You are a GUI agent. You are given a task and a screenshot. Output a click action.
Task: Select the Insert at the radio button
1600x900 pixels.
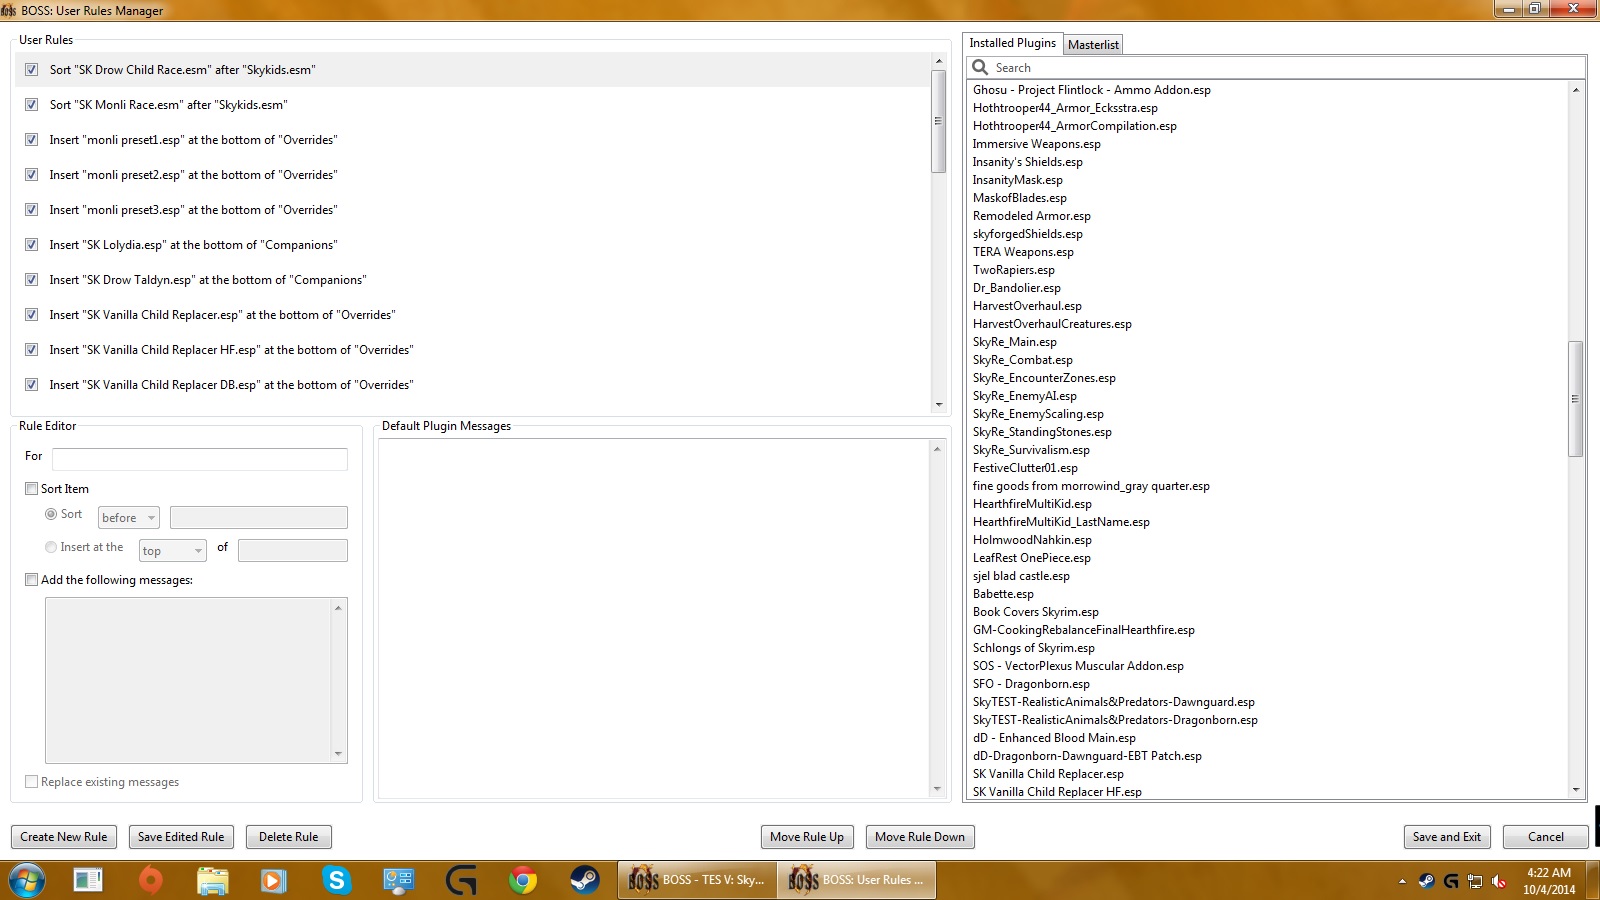50,547
